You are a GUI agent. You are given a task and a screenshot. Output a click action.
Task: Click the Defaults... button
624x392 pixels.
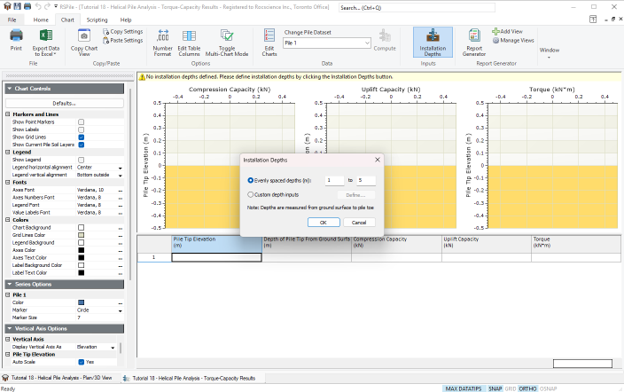[64, 103]
